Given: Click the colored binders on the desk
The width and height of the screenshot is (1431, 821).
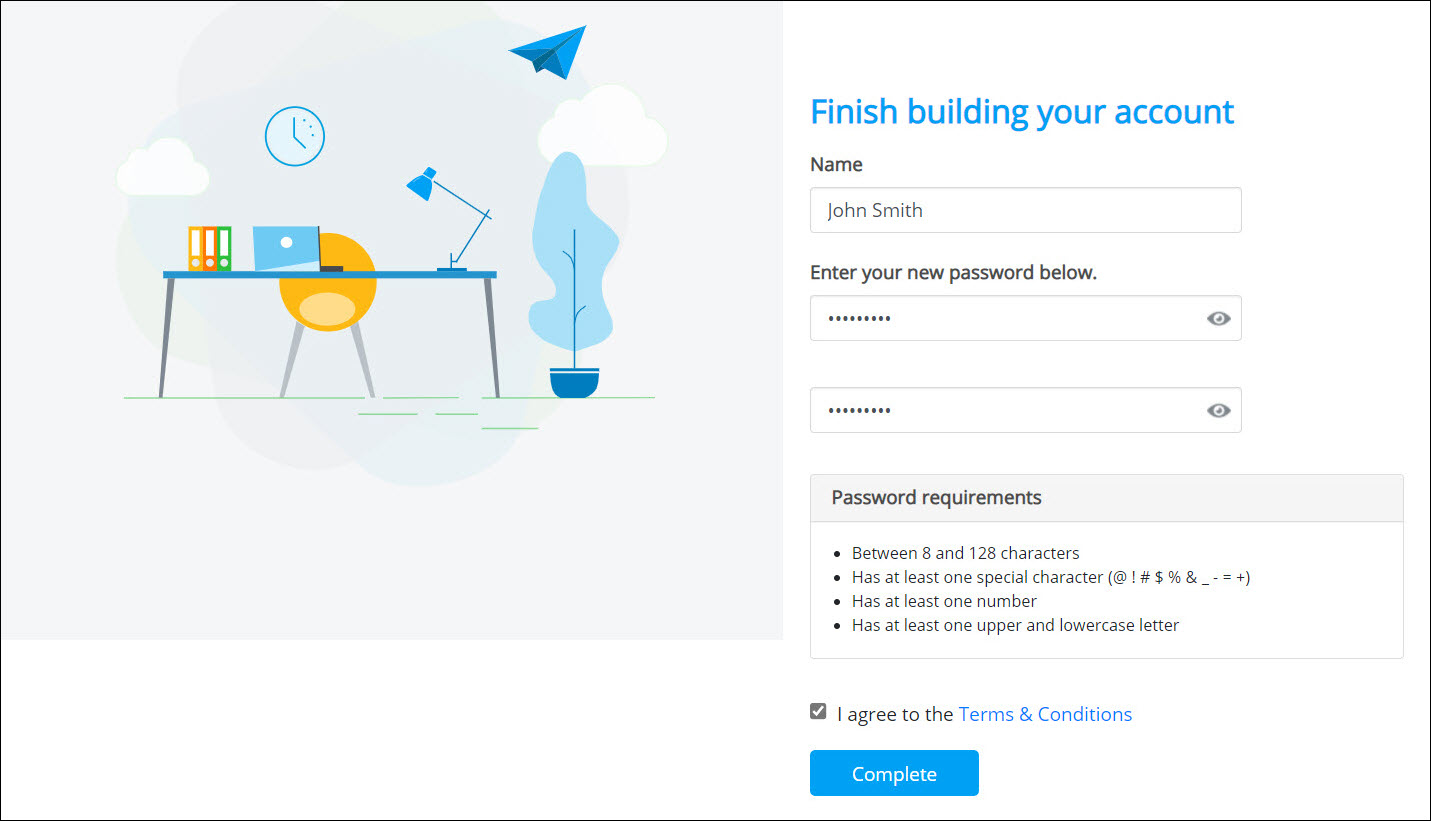Looking at the screenshot, I should (210, 248).
